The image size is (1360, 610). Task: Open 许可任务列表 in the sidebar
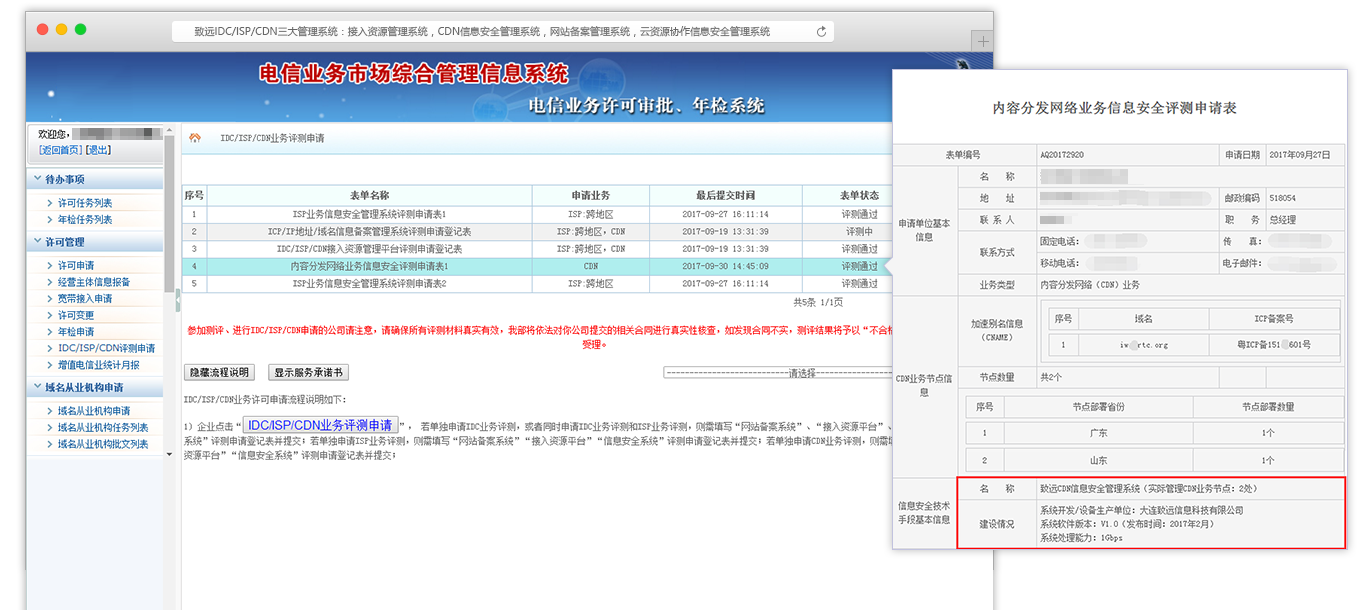coord(85,203)
